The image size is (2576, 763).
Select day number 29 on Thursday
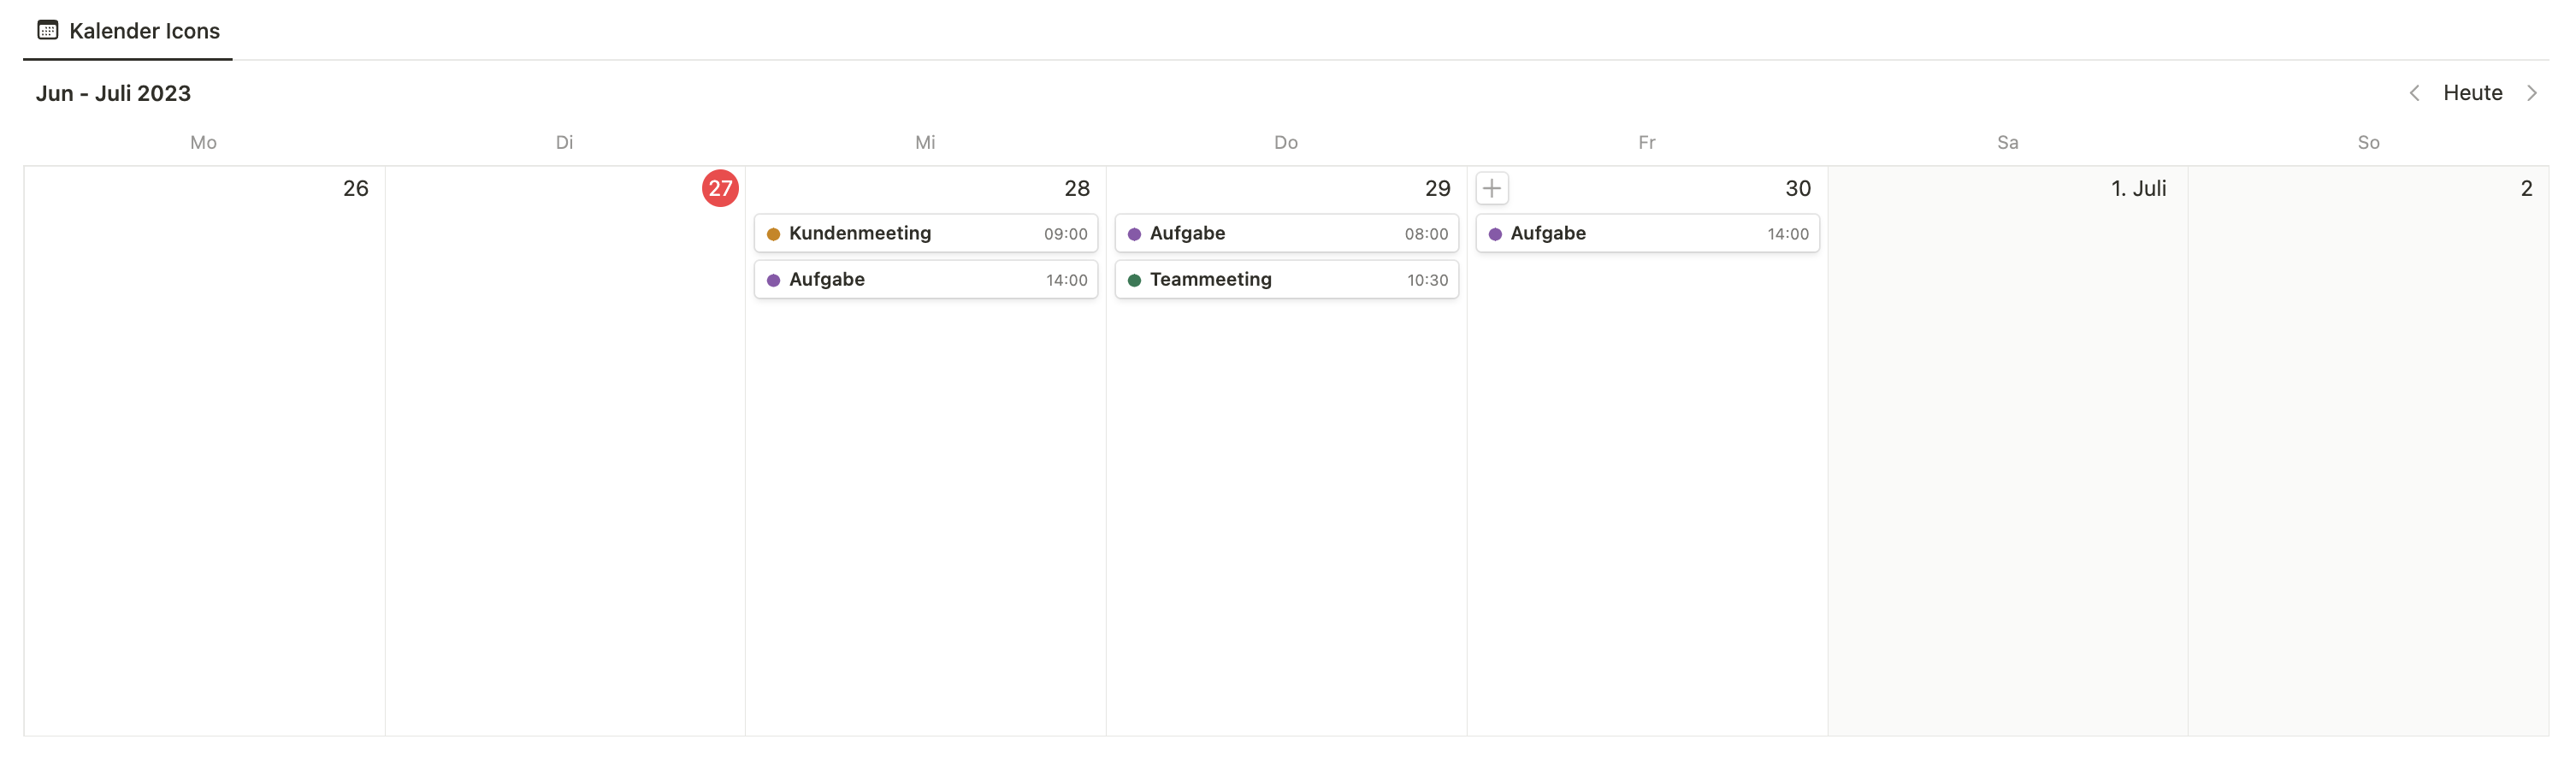pyautogui.click(x=1438, y=188)
